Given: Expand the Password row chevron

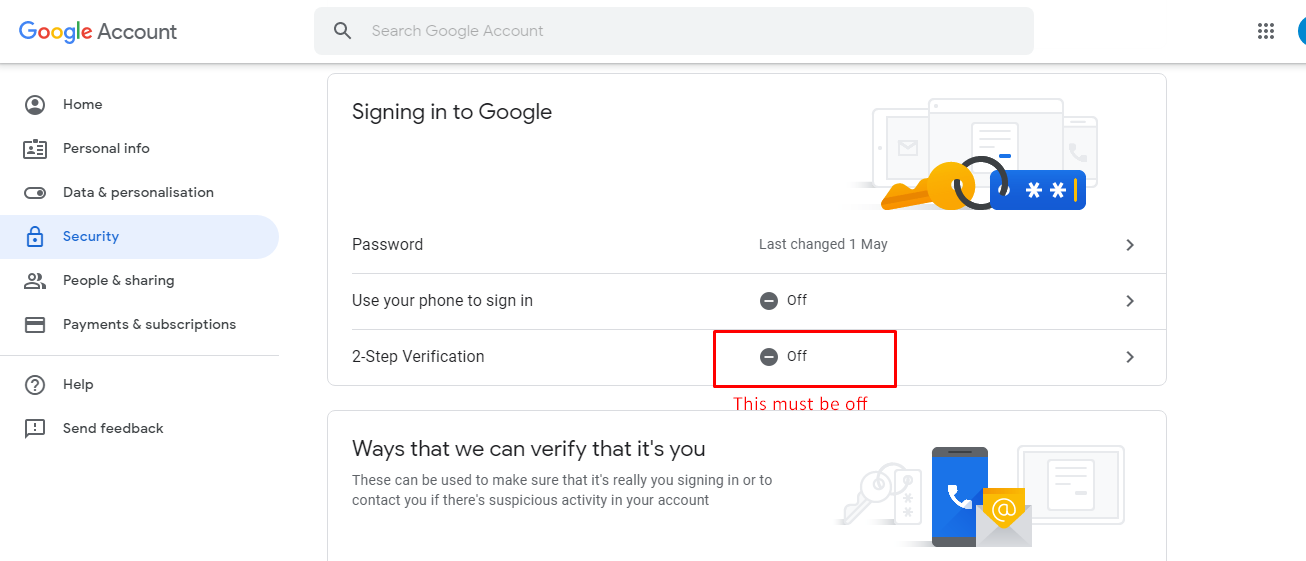Looking at the screenshot, I should [1130, 245].
